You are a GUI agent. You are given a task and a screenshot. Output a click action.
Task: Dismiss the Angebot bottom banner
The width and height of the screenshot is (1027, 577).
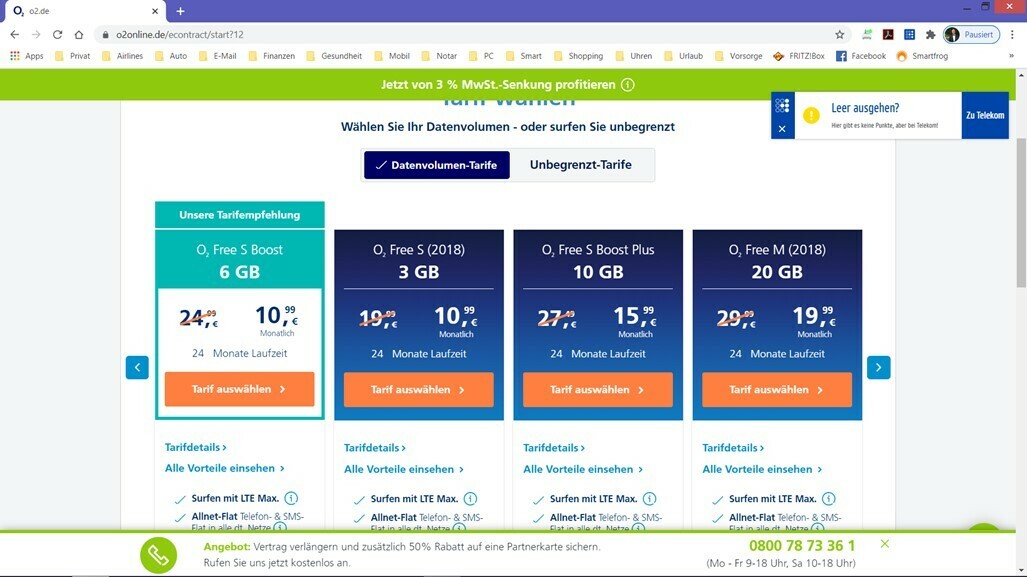click(885, 544)
